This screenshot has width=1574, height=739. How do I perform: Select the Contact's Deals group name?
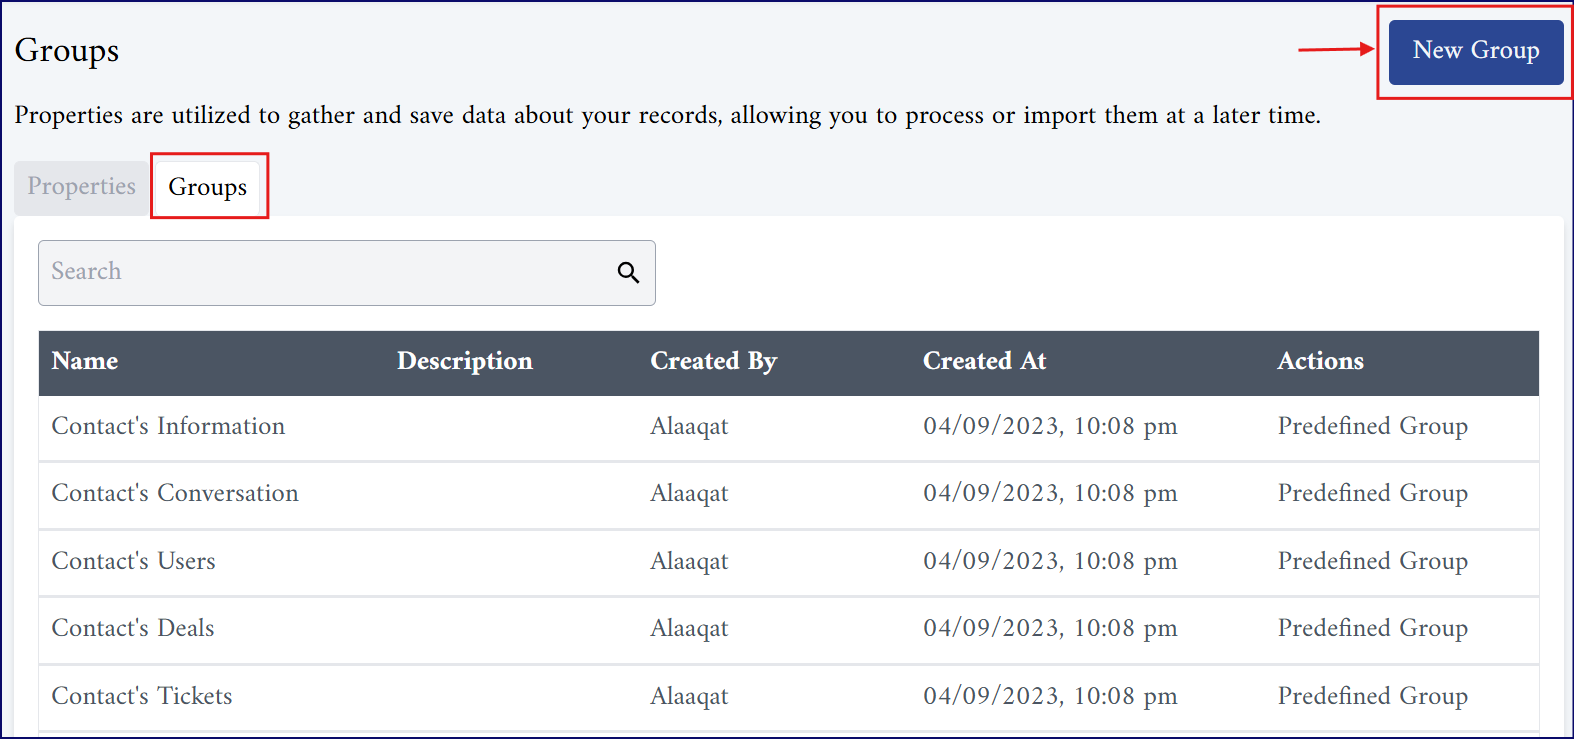133,629
